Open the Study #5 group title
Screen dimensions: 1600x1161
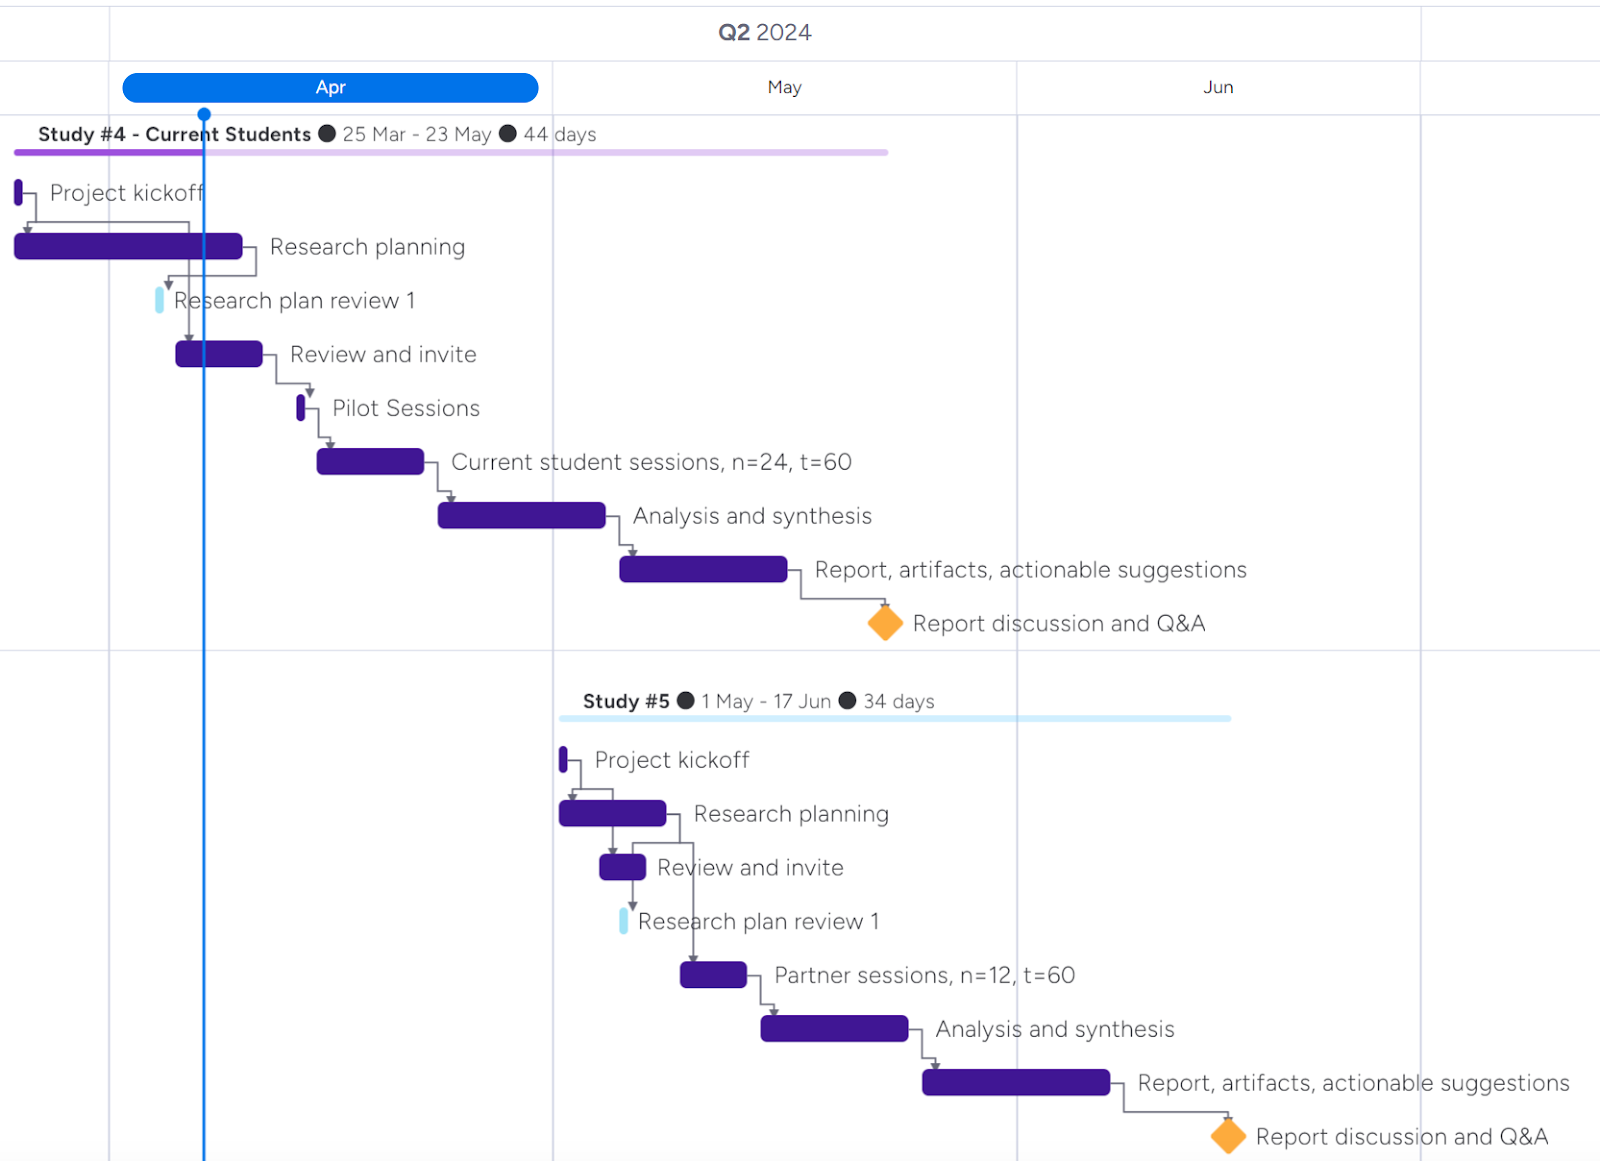626,701
